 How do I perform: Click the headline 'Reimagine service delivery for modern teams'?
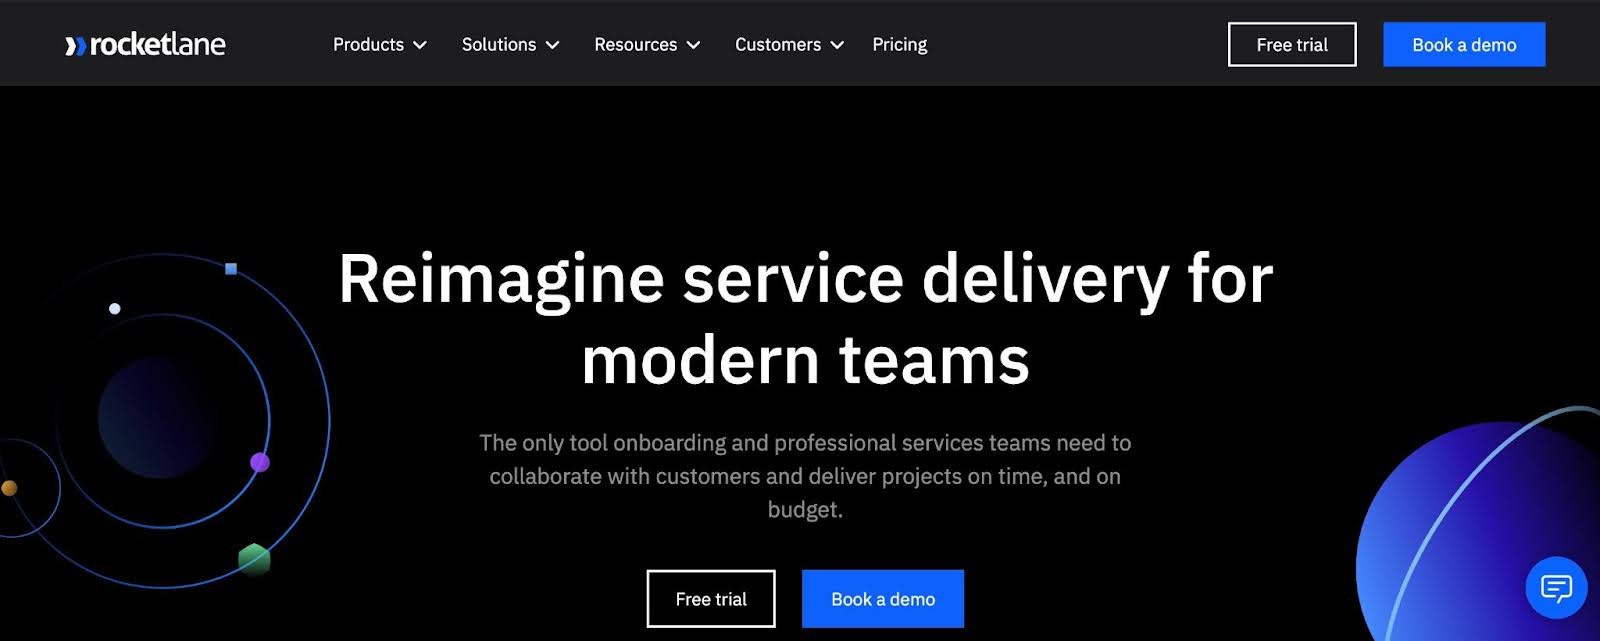[x=806, y=318]
